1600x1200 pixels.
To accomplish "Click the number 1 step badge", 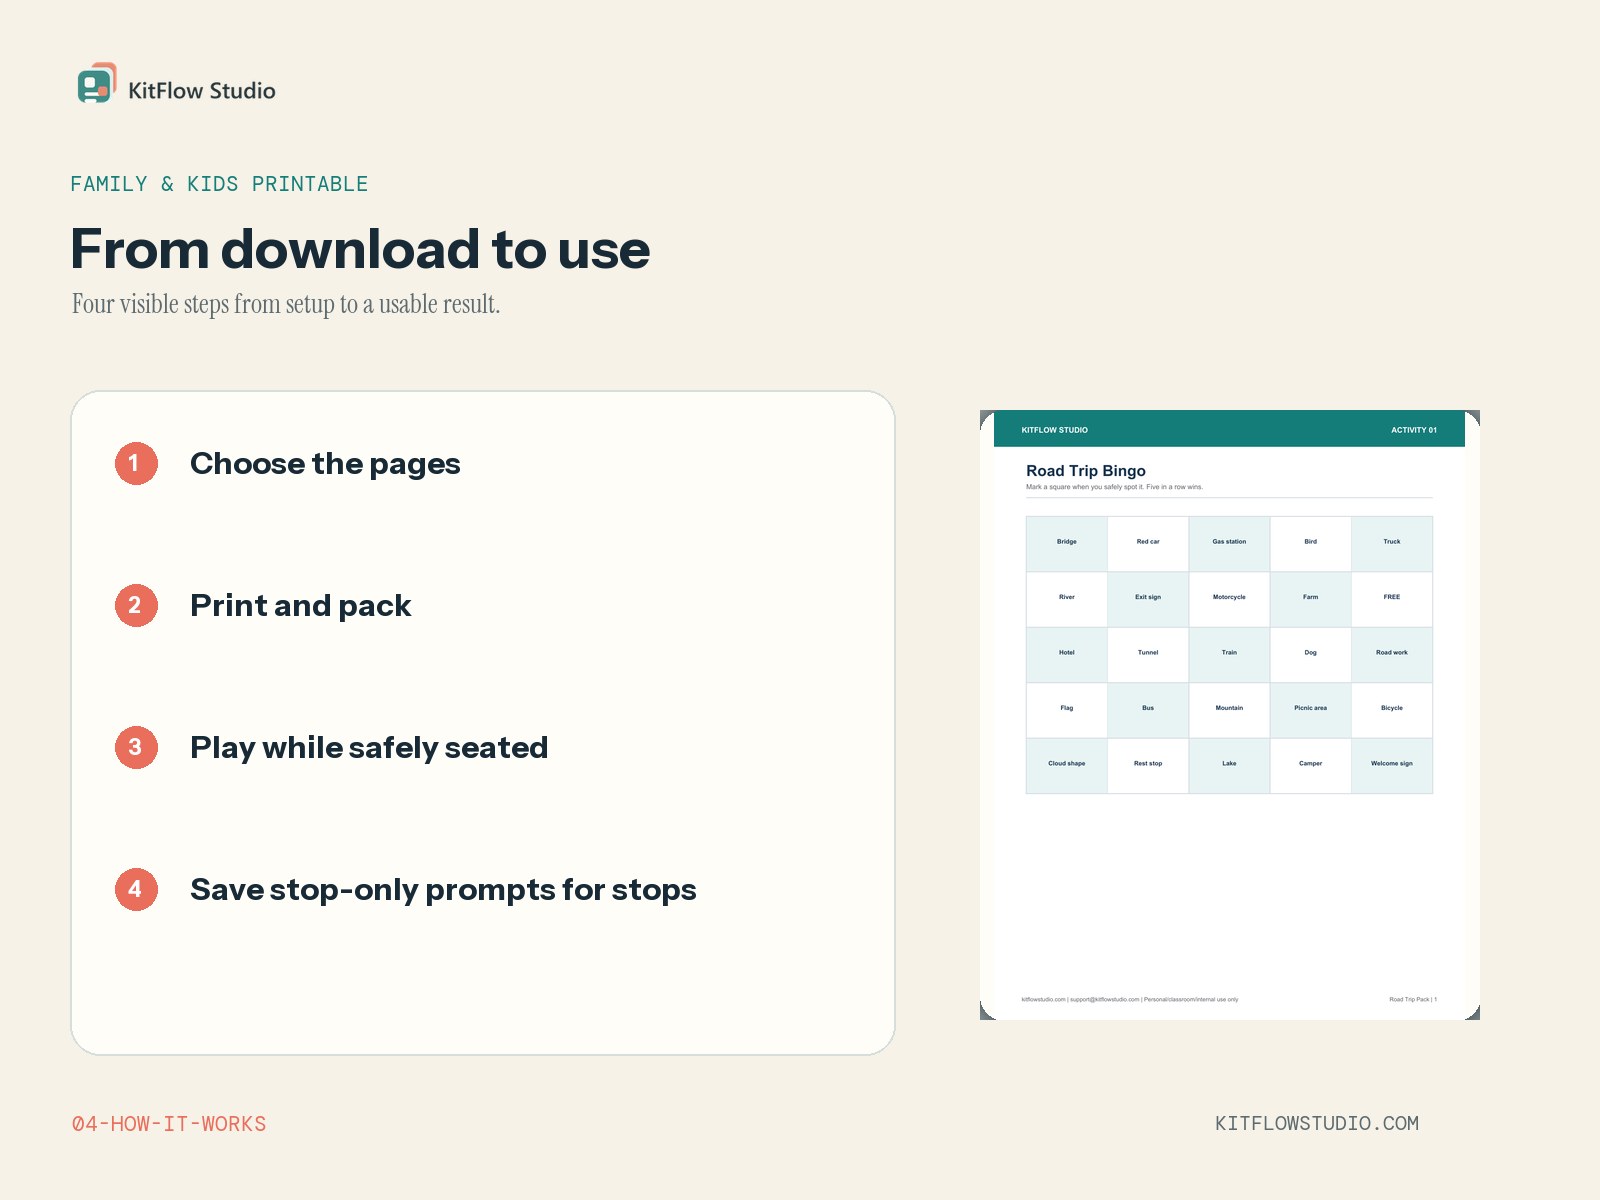I will [136, 464].
